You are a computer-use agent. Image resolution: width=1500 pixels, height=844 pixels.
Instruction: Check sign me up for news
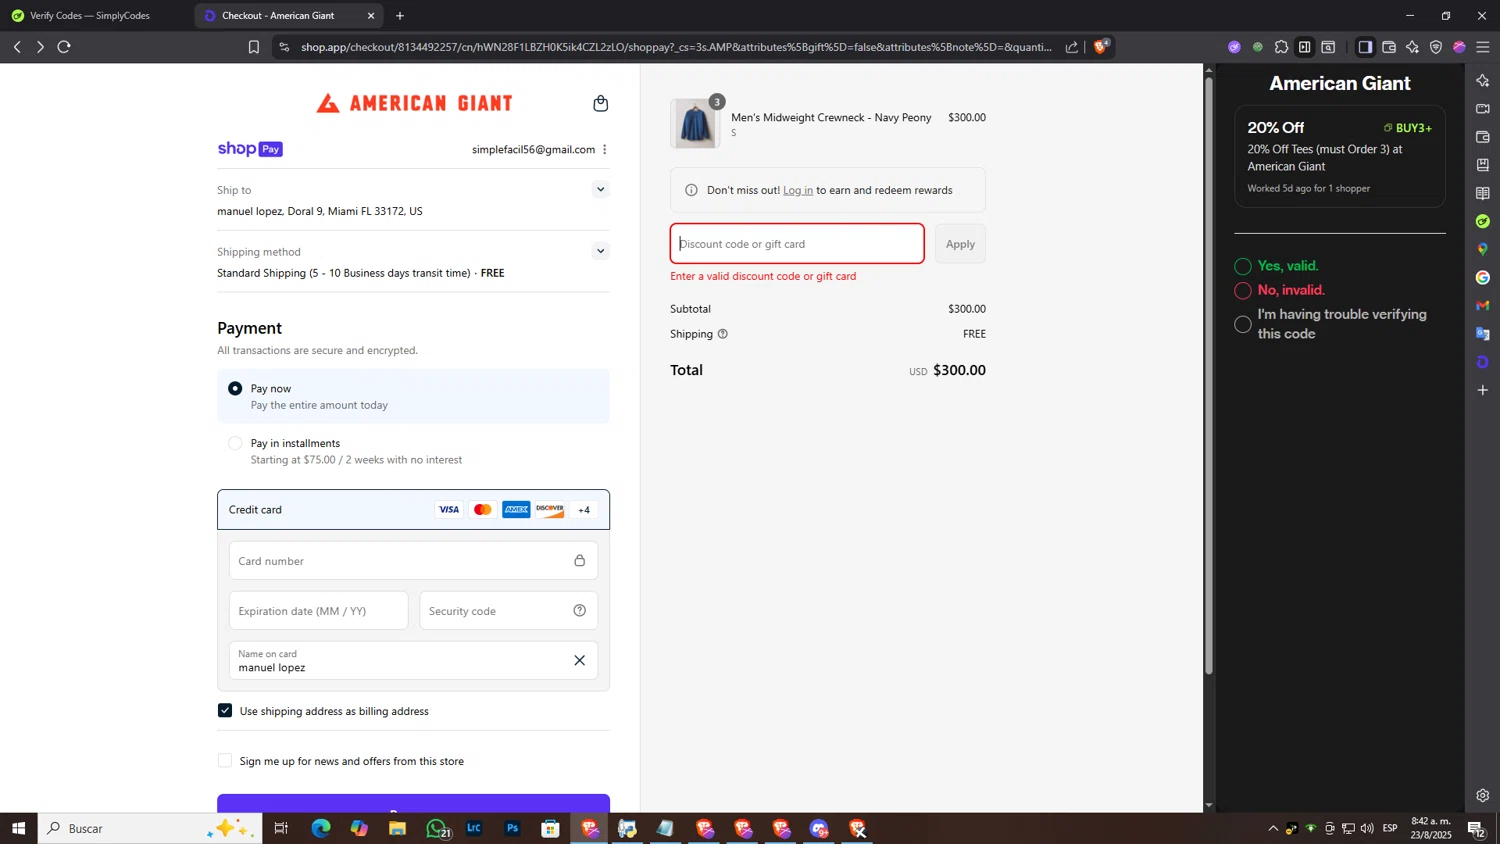tap(225, 760)
